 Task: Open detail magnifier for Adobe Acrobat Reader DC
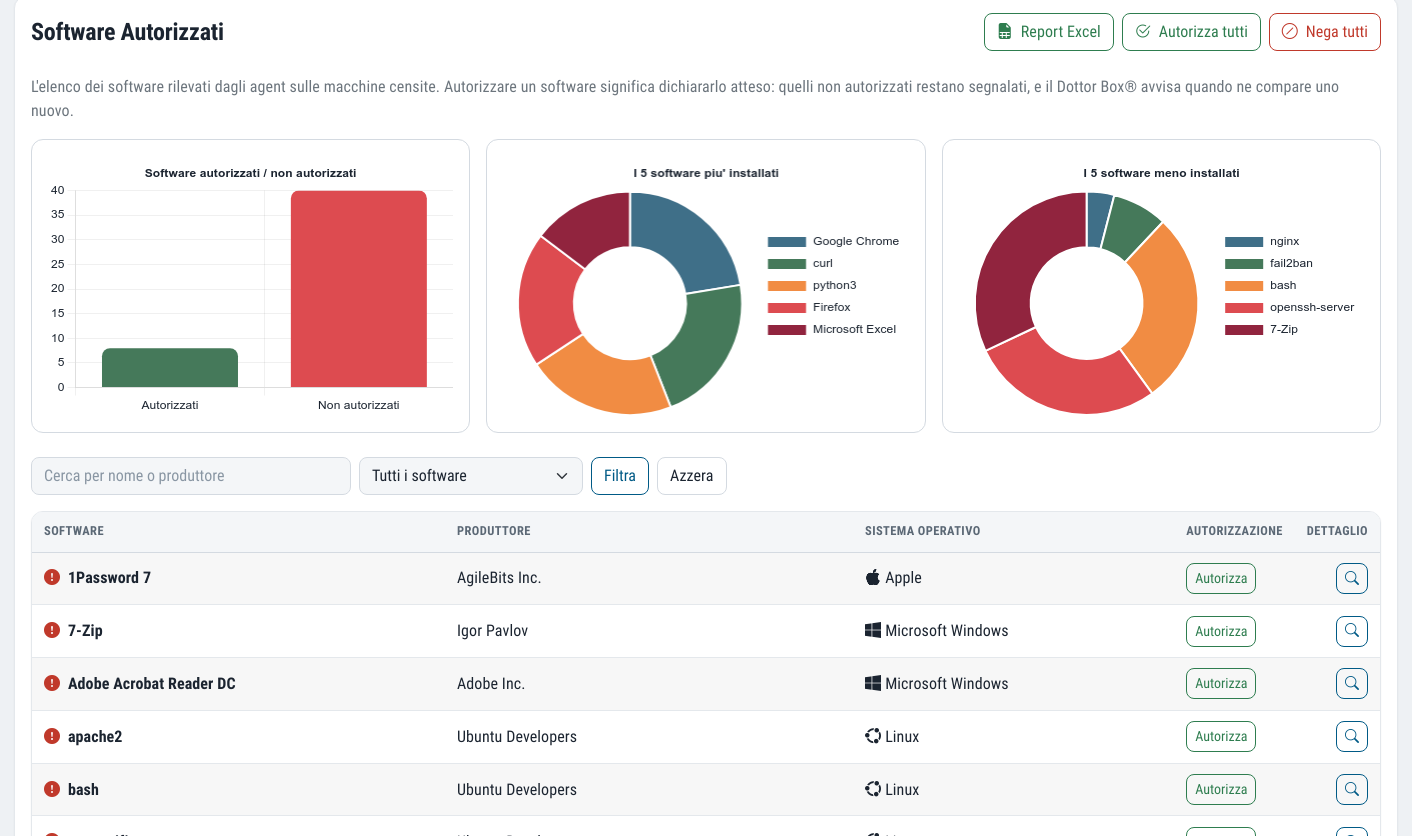(1352, 684)
